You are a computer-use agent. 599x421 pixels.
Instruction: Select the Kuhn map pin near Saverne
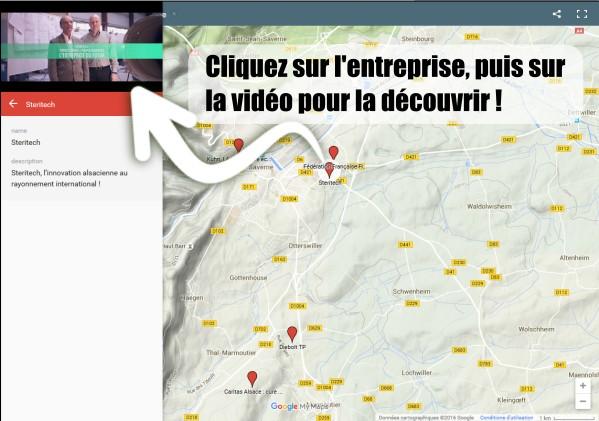[239, 145]
